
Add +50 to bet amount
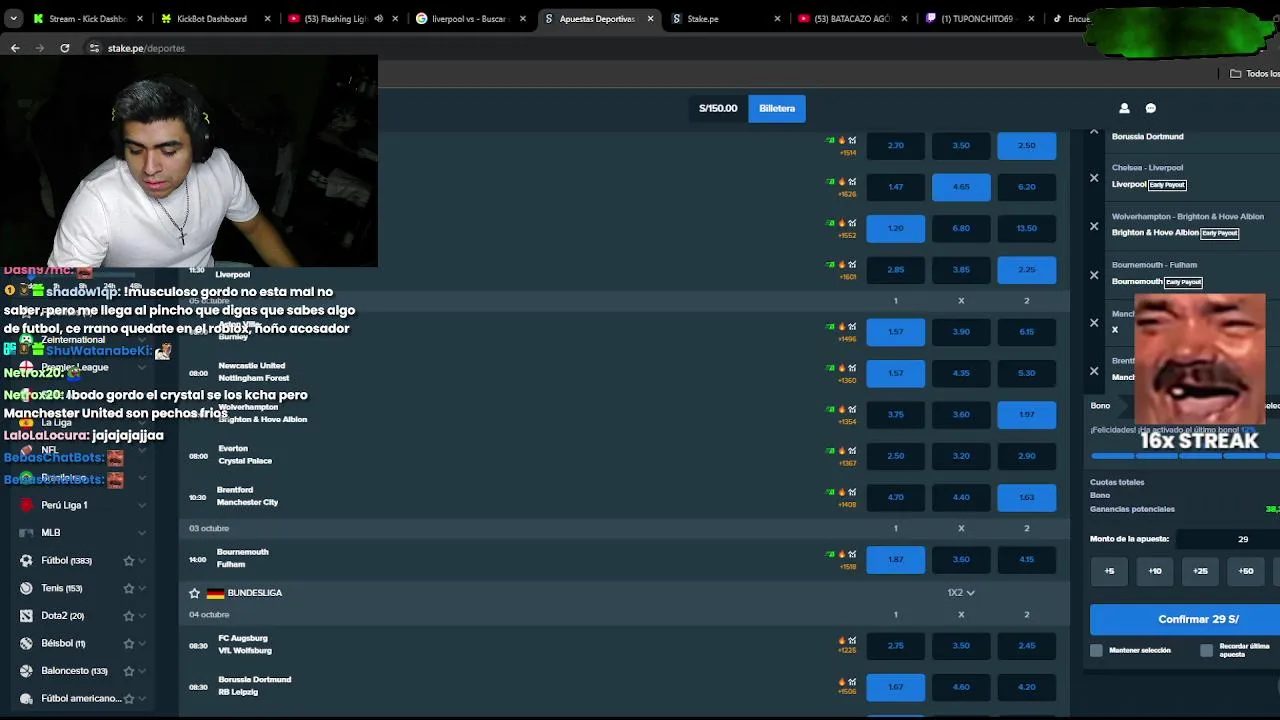click(x=1246, y=571)
